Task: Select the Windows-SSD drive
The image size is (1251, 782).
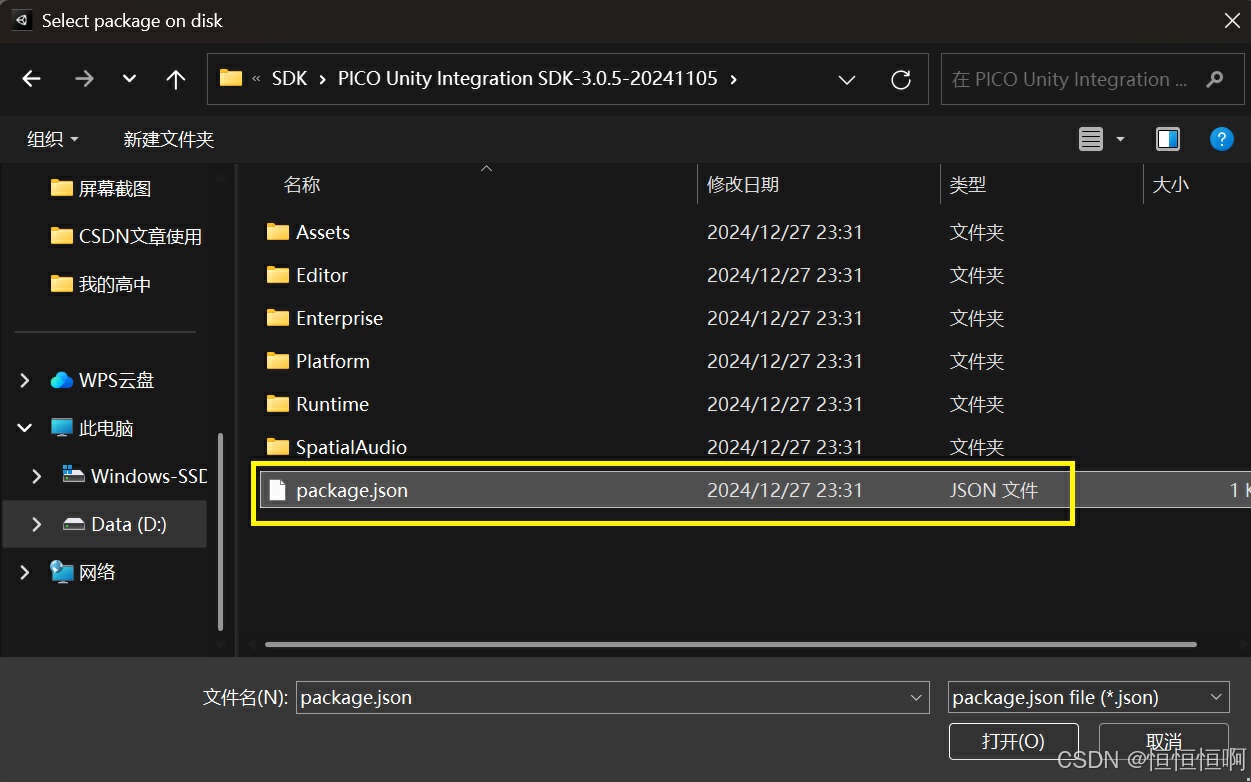Action: [134, 476]
